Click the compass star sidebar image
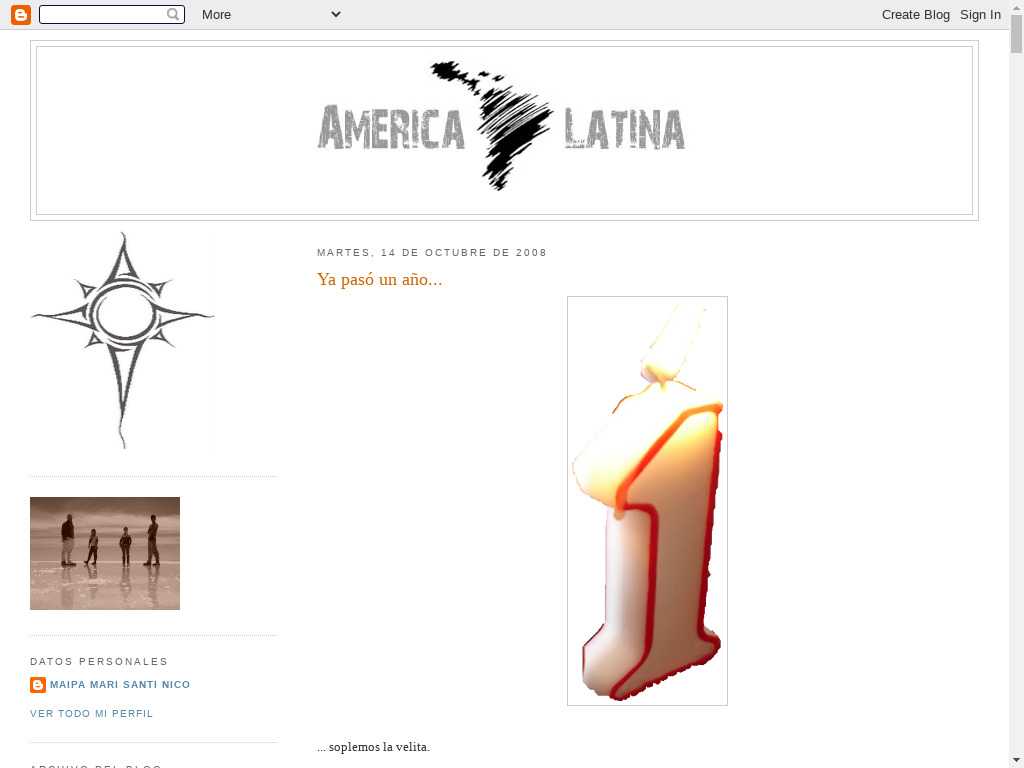The height and width of the screenshot is (768, 1024). (122, 340)
